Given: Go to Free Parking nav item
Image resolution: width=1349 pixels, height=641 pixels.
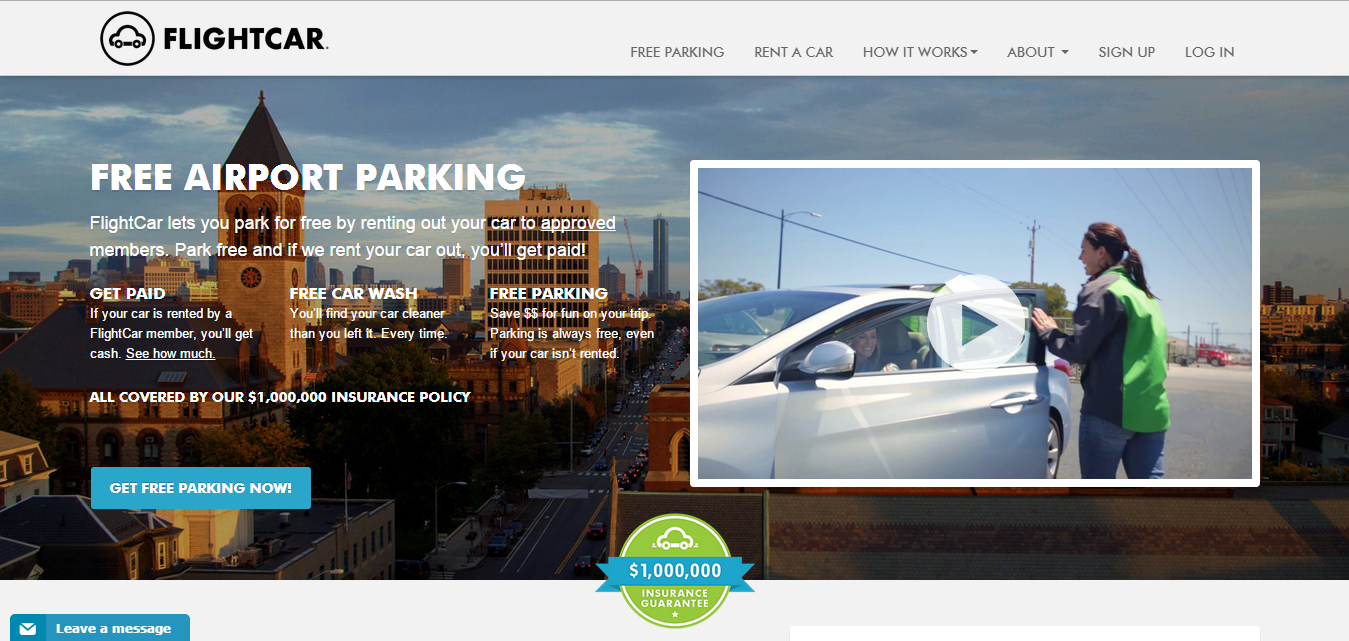Looking at the screenshot, I should [x=677, y=52].
